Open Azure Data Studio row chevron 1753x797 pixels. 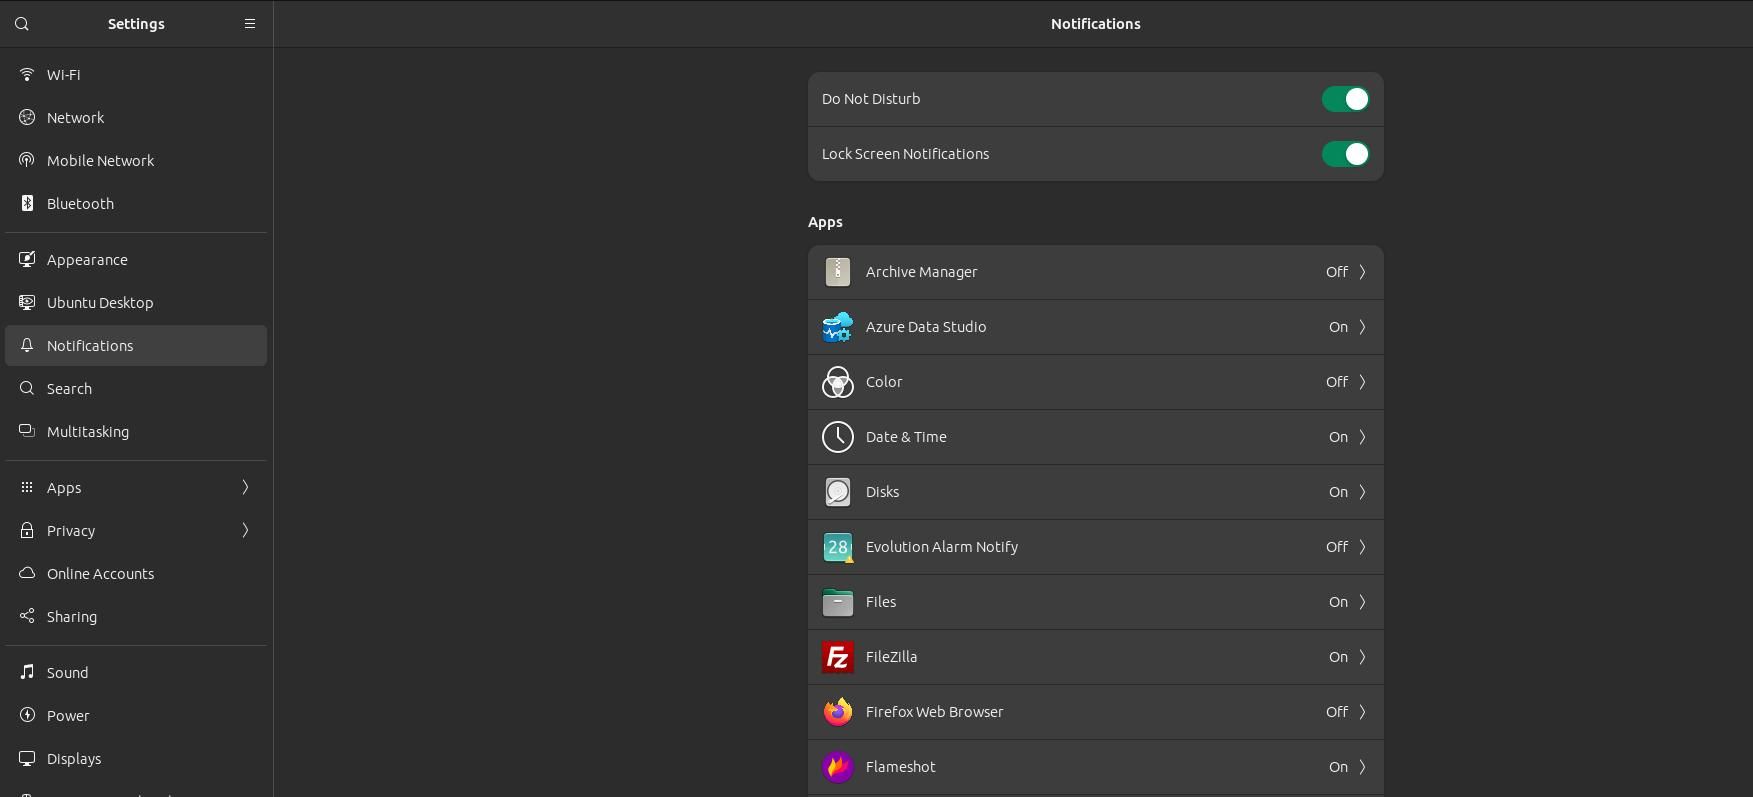coord(1362,327)
